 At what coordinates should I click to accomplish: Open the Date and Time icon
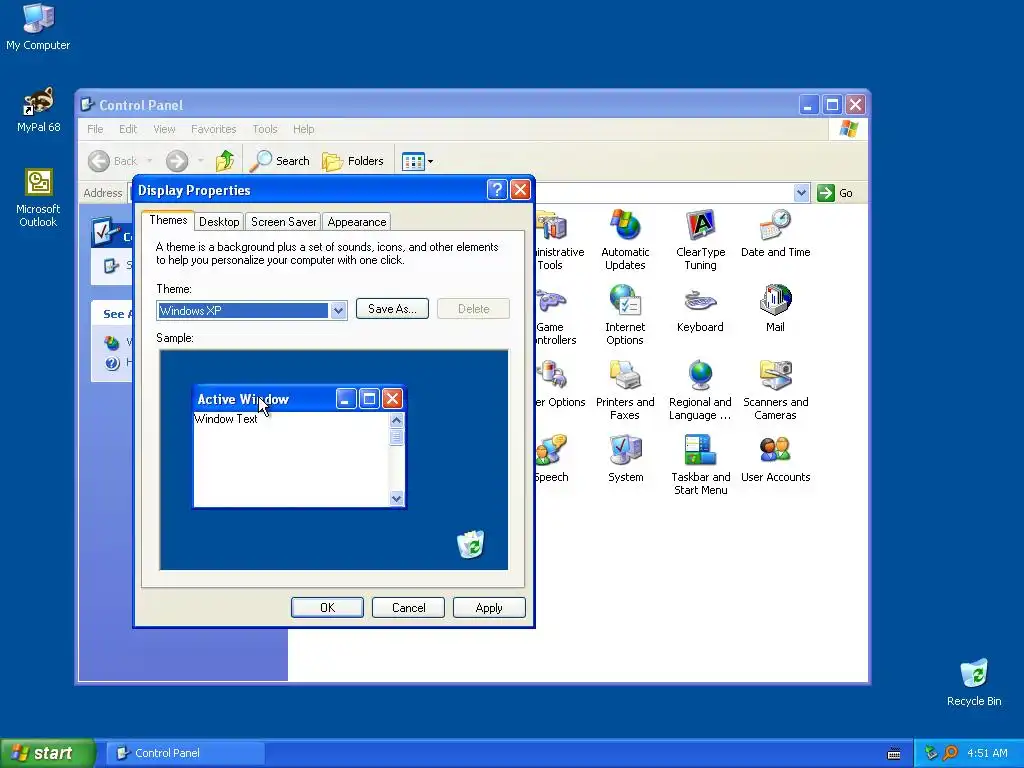[x=775, y=233]
